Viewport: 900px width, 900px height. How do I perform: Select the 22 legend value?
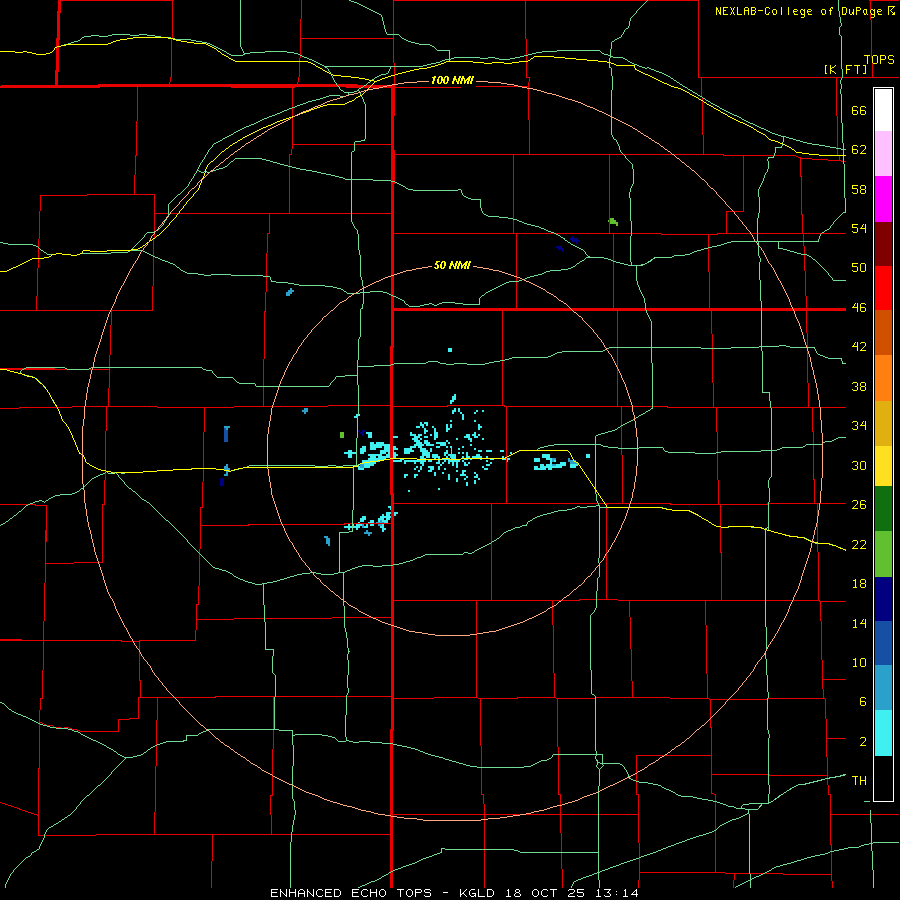859,544
